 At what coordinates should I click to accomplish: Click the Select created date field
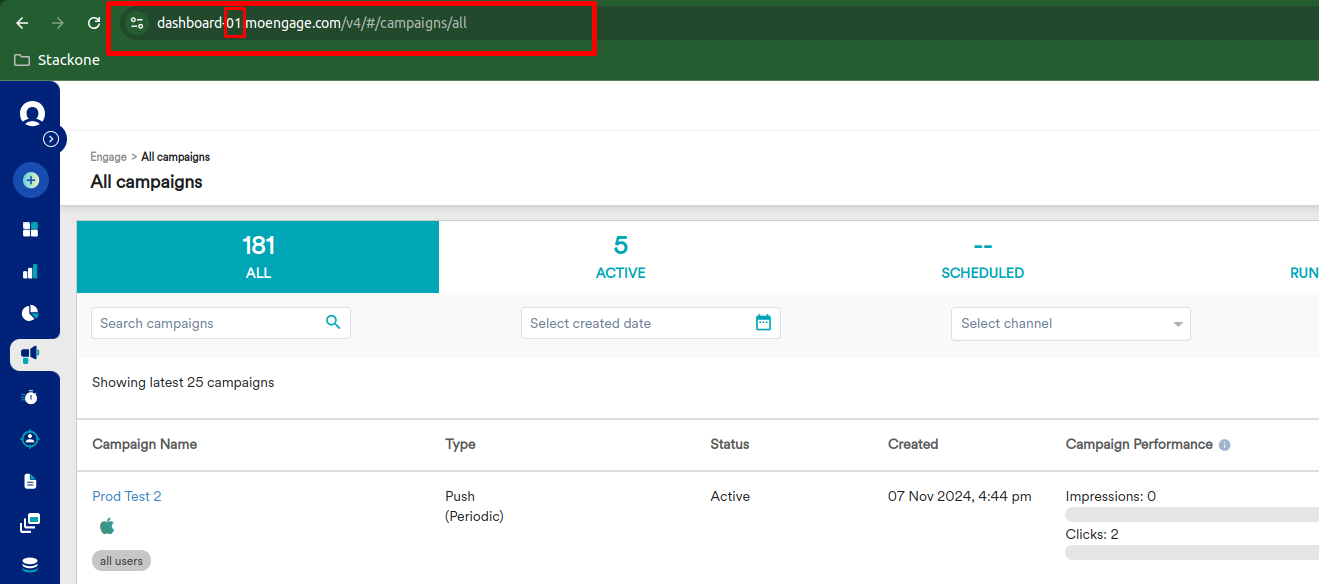[x=651, y=323]
